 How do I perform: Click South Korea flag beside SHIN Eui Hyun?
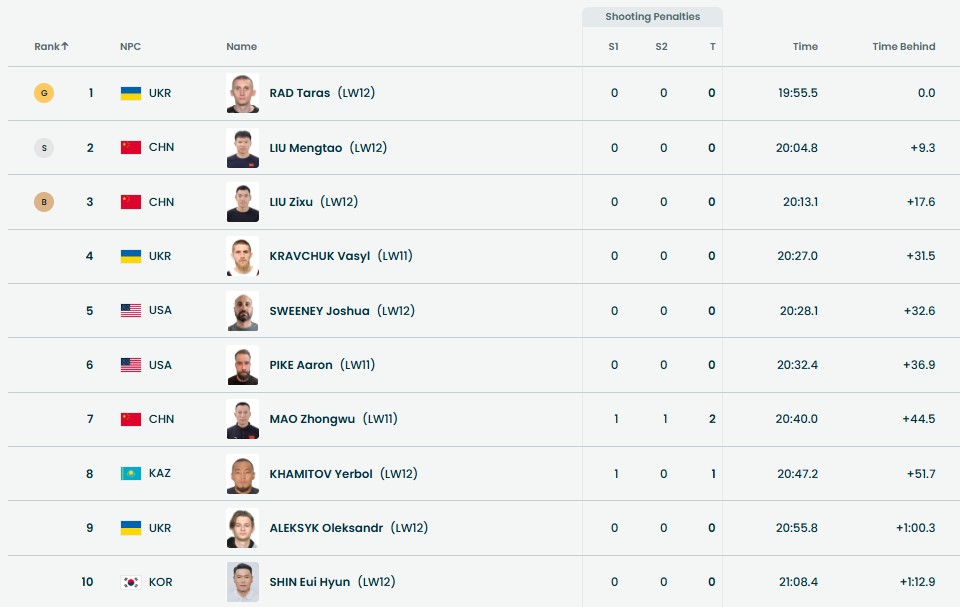click(x=130, y=582)
